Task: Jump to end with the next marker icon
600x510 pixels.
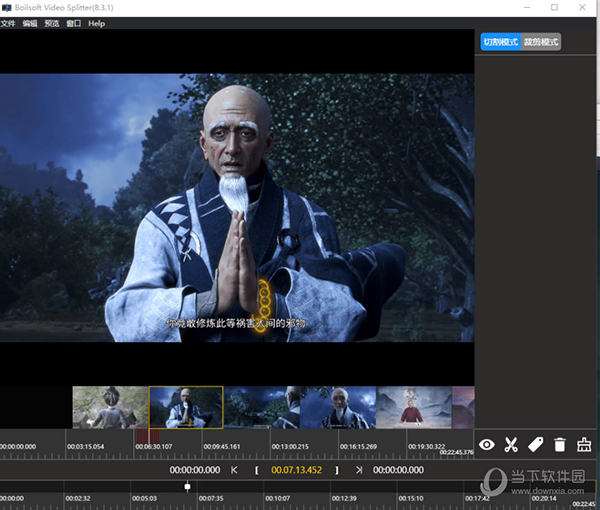Action: (x=359, y=470)
